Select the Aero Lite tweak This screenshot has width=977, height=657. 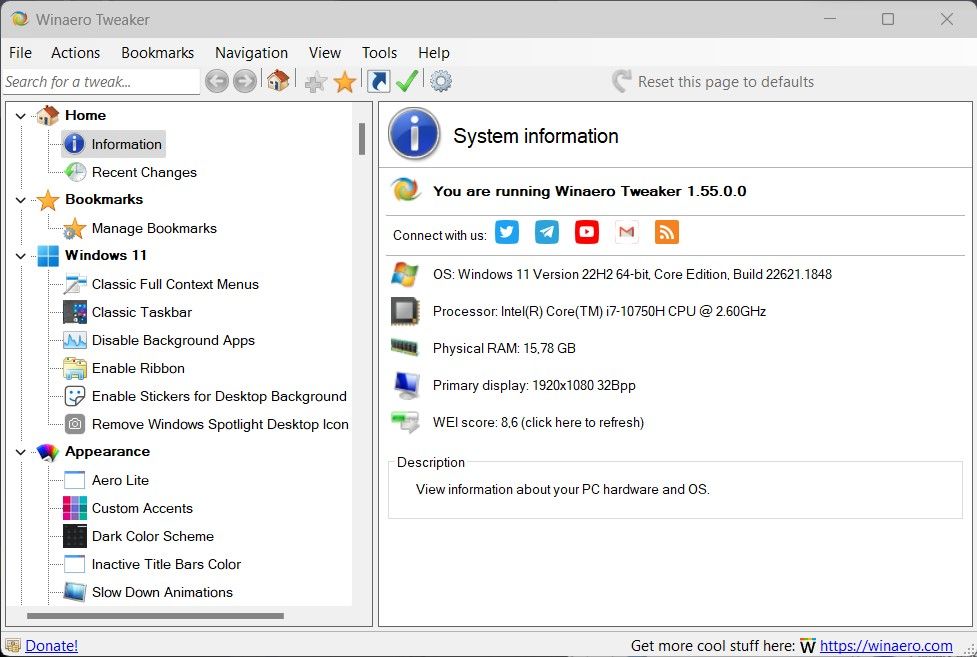tap(120, 480)
